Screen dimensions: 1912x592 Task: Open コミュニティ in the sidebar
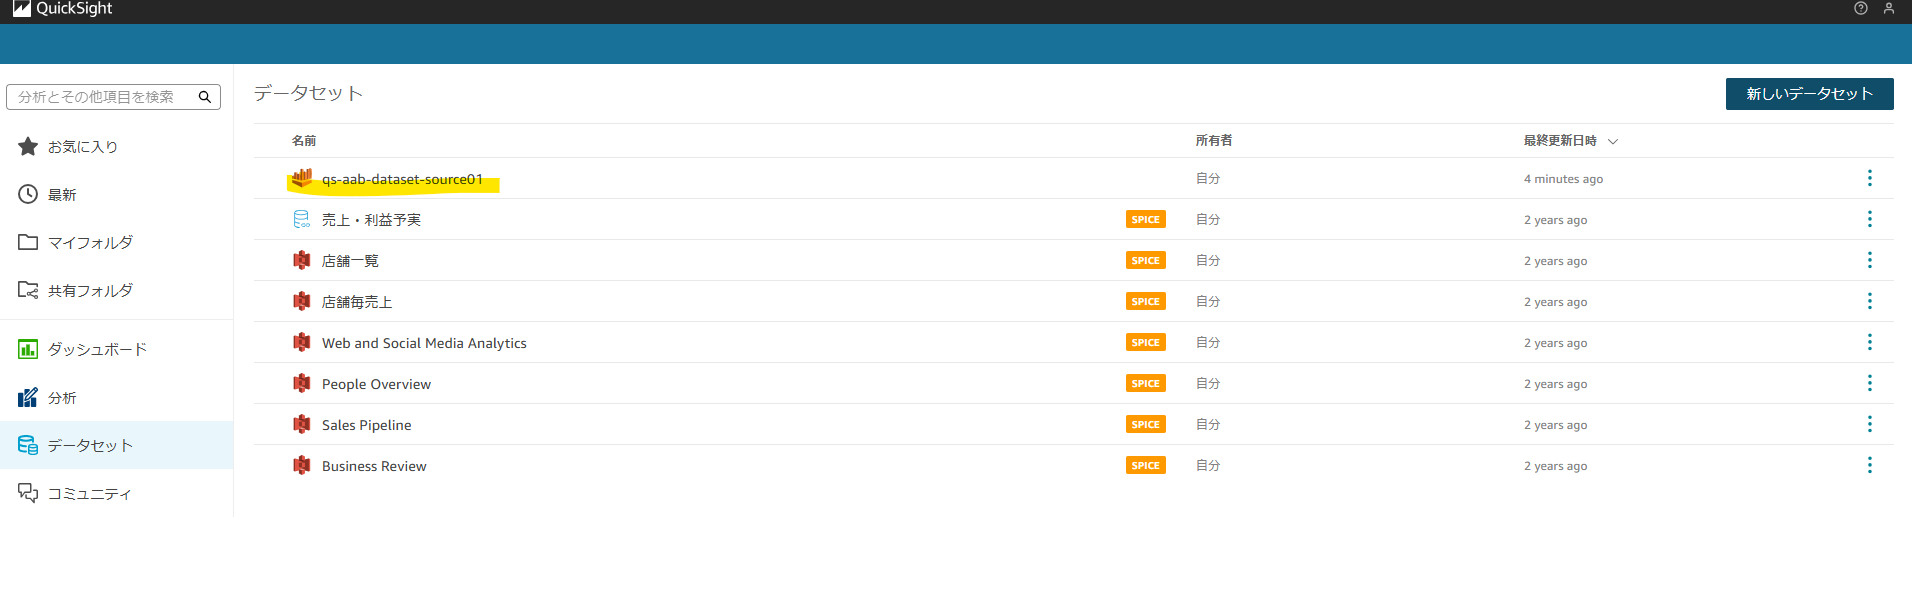click(x=90, y=493)
